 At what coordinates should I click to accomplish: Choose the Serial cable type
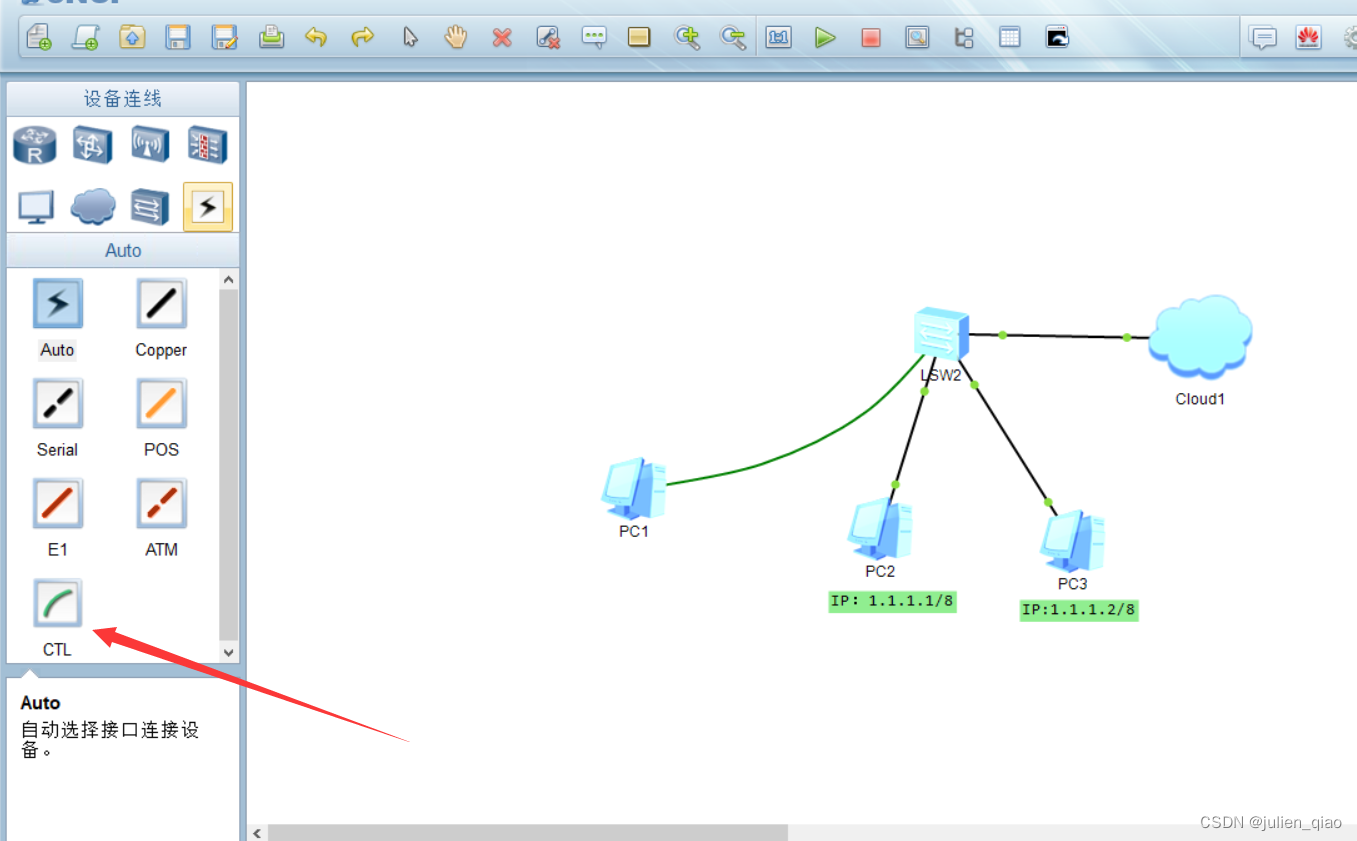pos(58,403)
